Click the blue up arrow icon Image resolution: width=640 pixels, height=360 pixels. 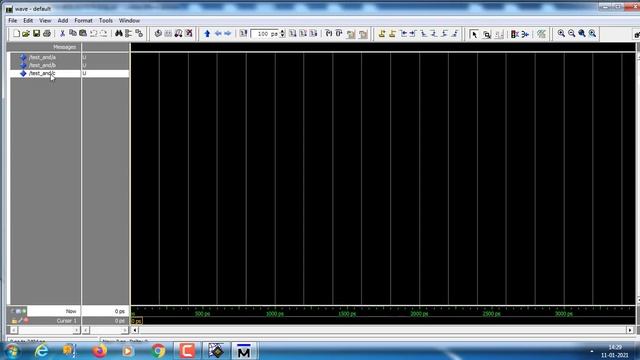207,33
